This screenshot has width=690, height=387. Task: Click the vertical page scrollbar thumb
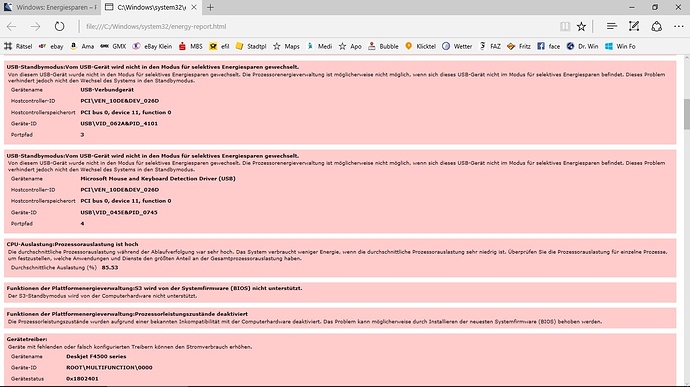coord(686,114)
